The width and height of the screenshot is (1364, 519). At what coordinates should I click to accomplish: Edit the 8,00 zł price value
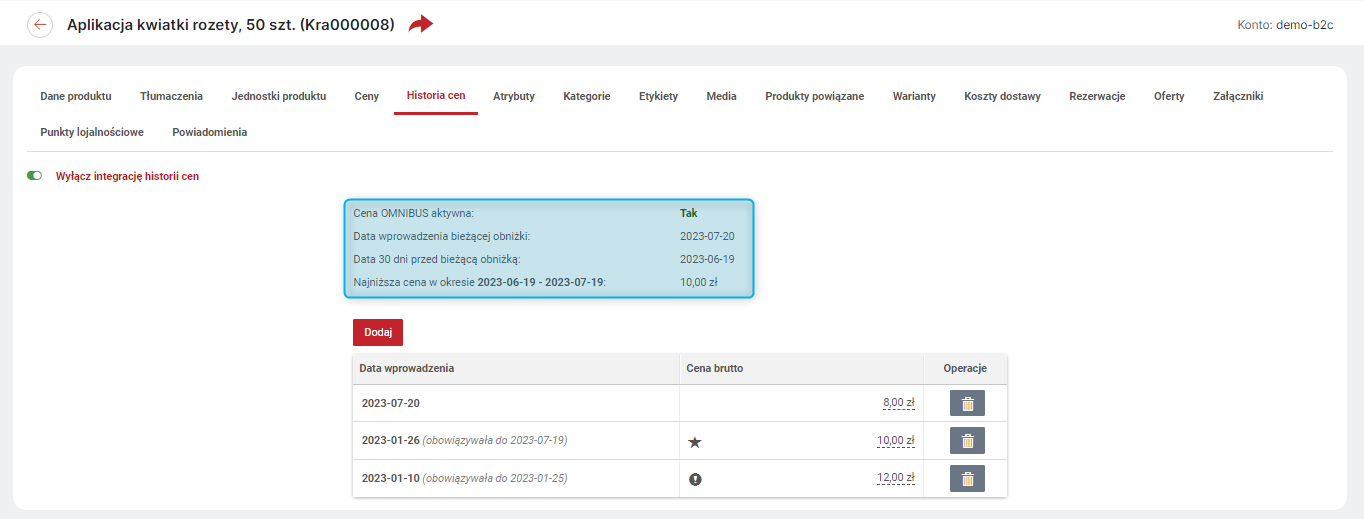(898, 403)
